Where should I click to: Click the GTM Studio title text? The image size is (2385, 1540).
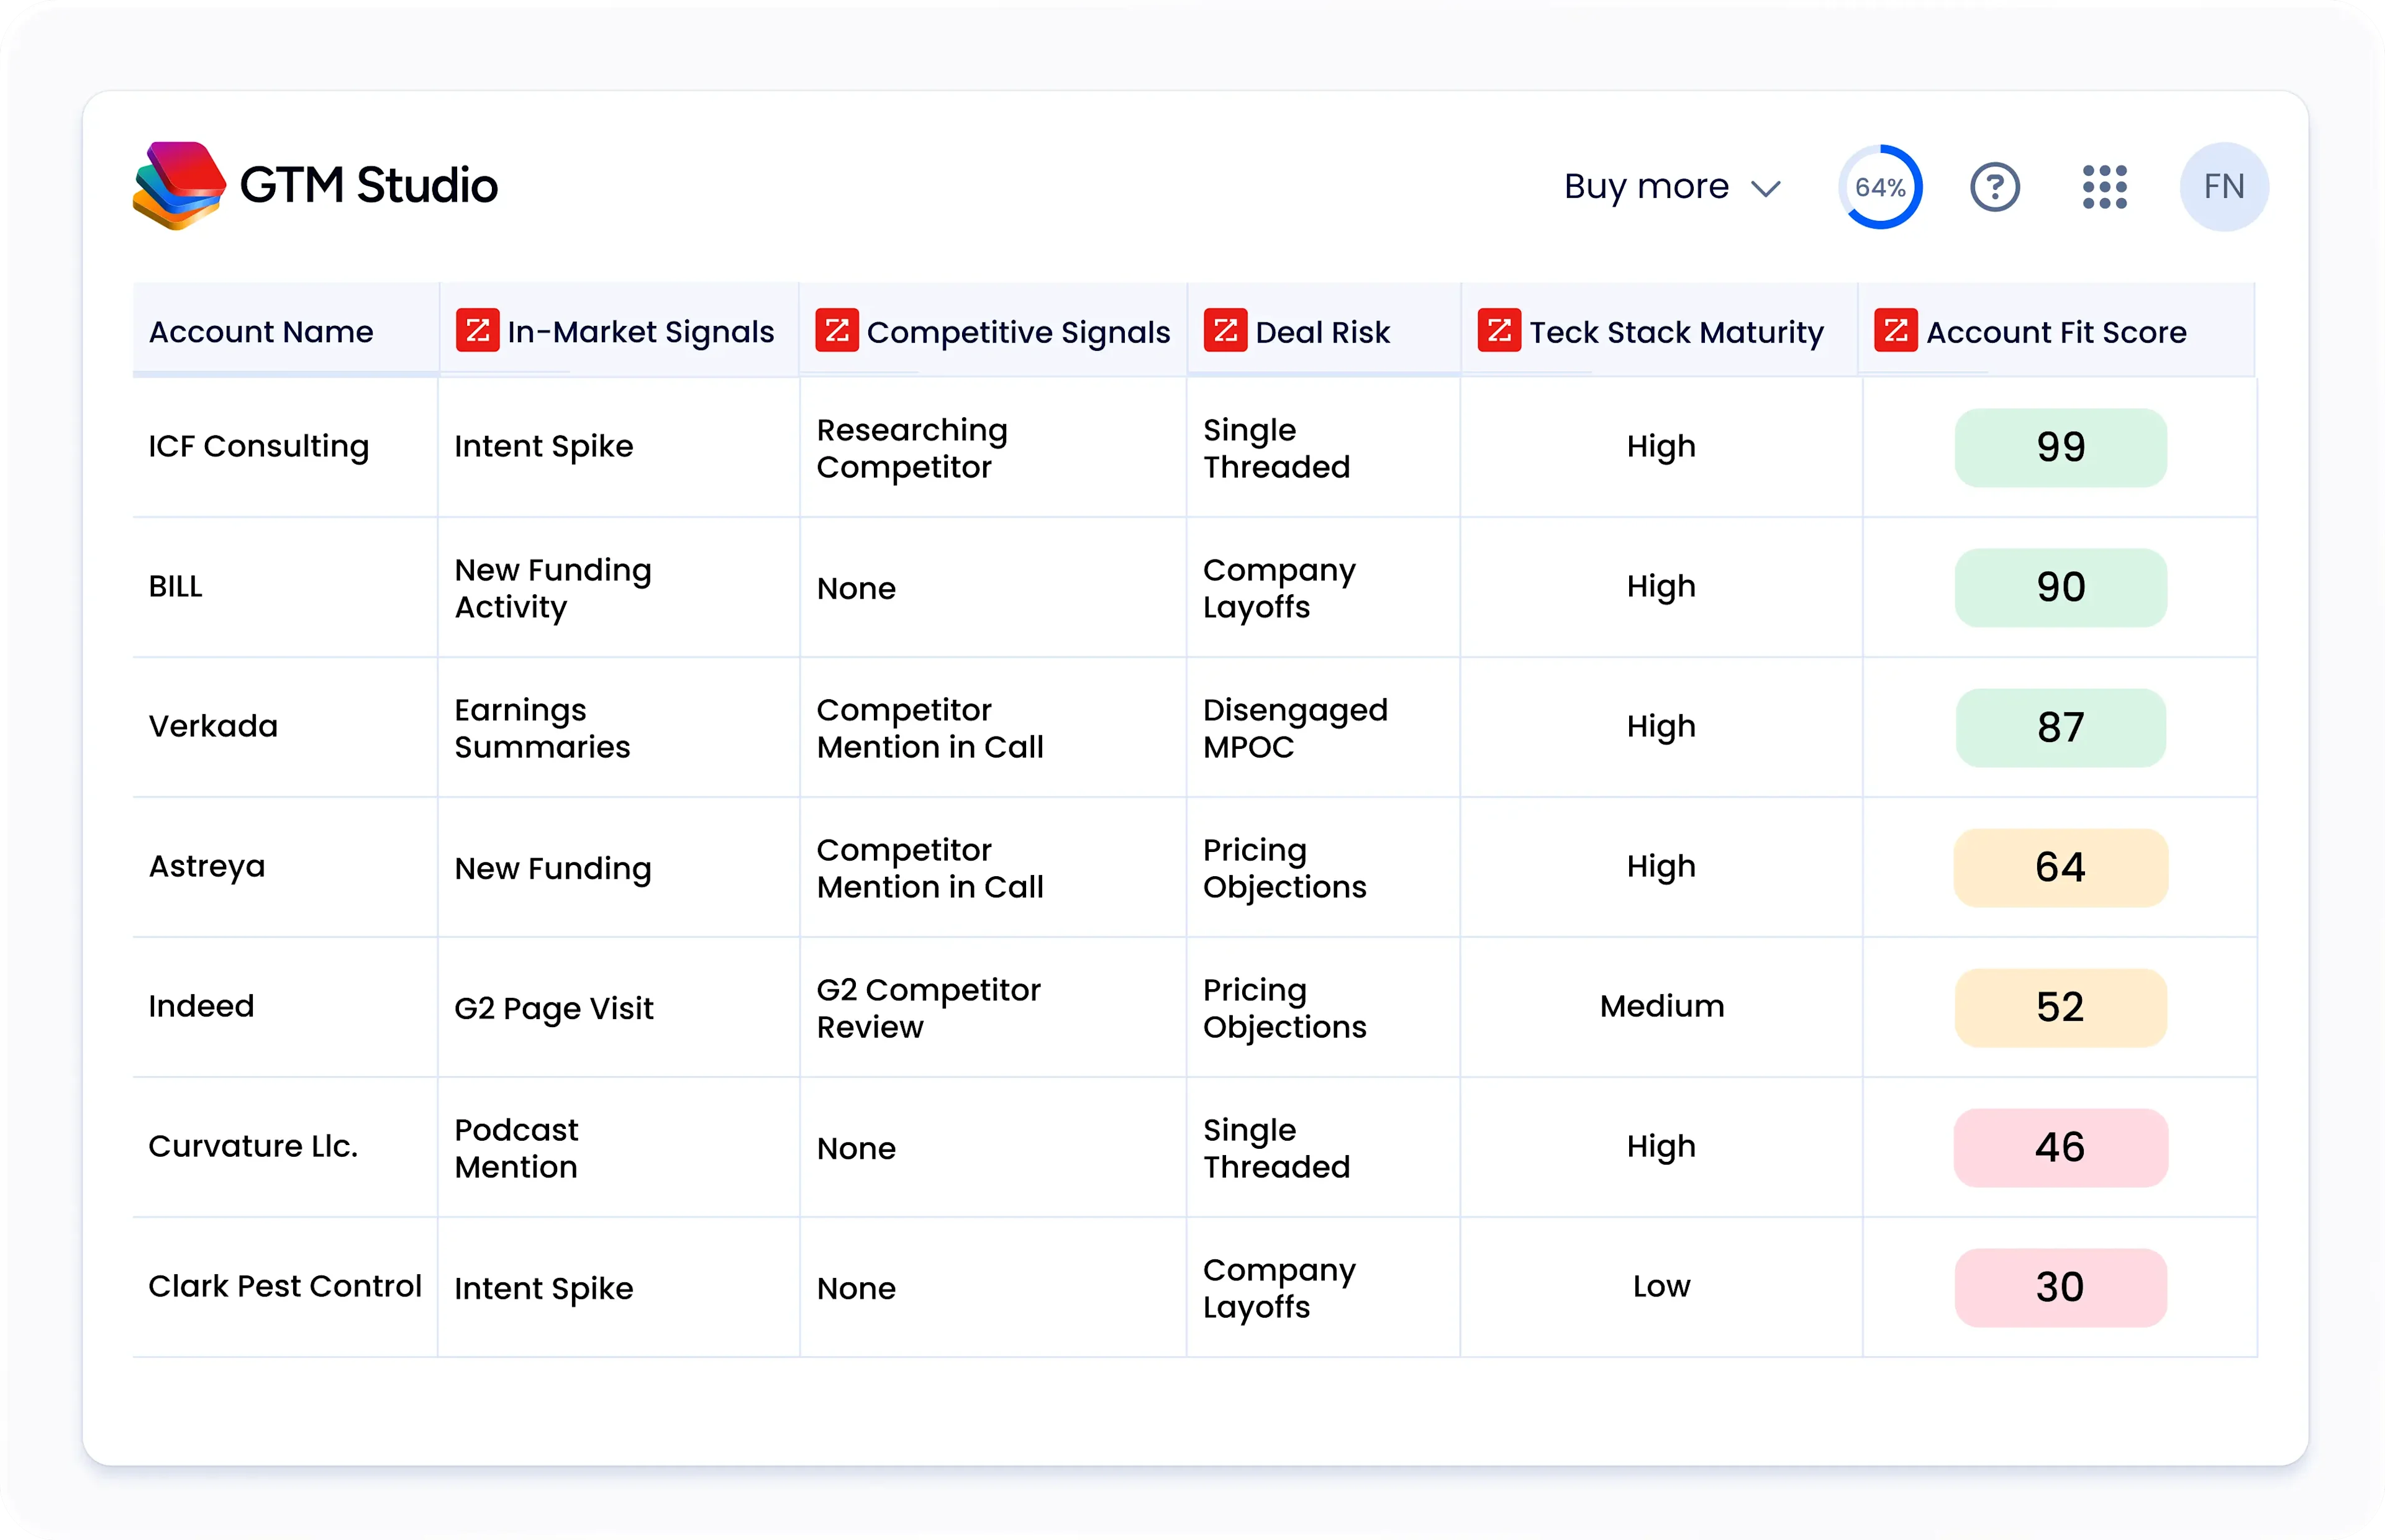pos(369,186)
